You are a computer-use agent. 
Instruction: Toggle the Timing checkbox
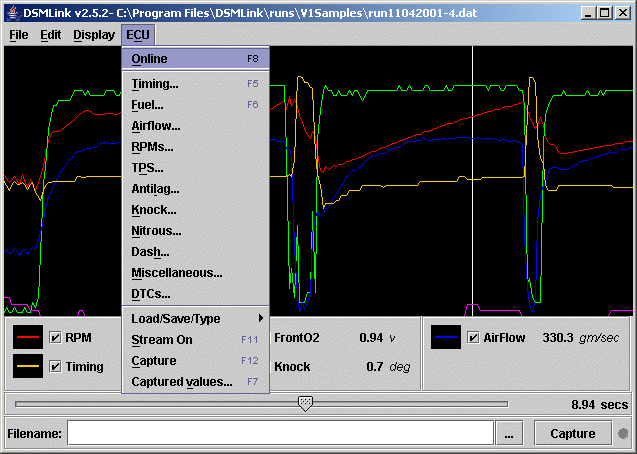56,367
